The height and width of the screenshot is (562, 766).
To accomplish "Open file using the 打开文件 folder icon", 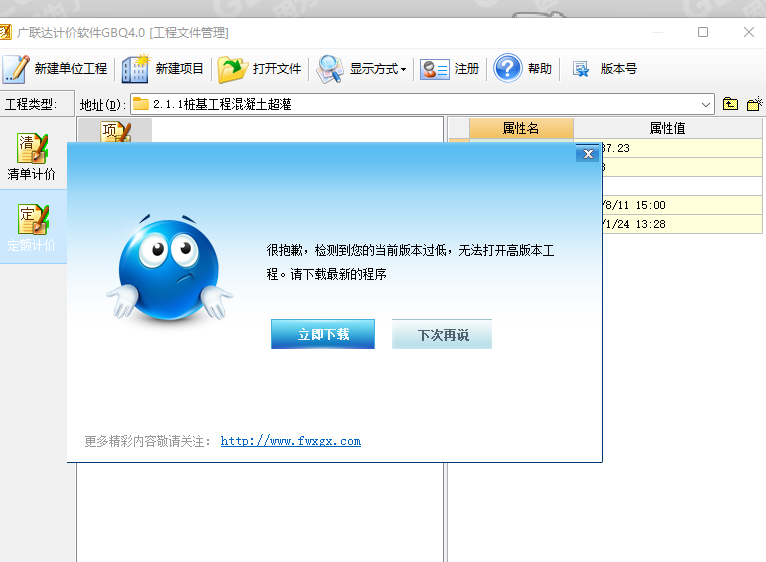I will [x=233, y=69].
